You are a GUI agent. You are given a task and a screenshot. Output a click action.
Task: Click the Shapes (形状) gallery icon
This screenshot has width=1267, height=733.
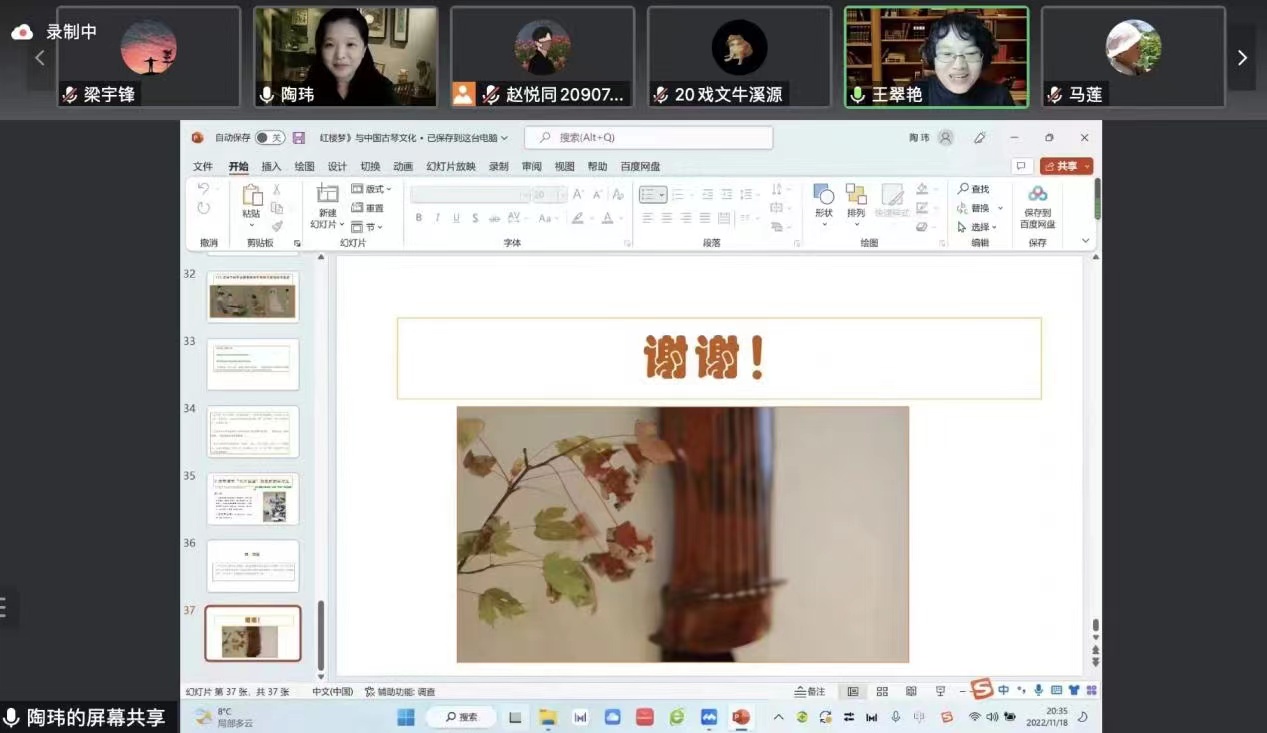824,194
